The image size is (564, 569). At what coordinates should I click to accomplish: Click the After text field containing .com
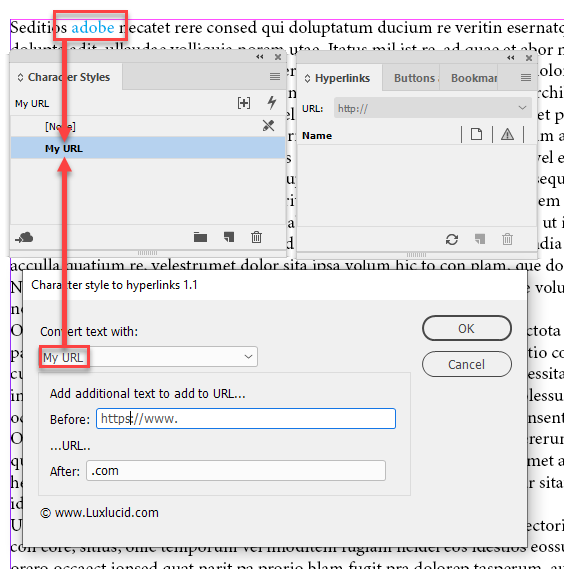(x=236, y=471)
